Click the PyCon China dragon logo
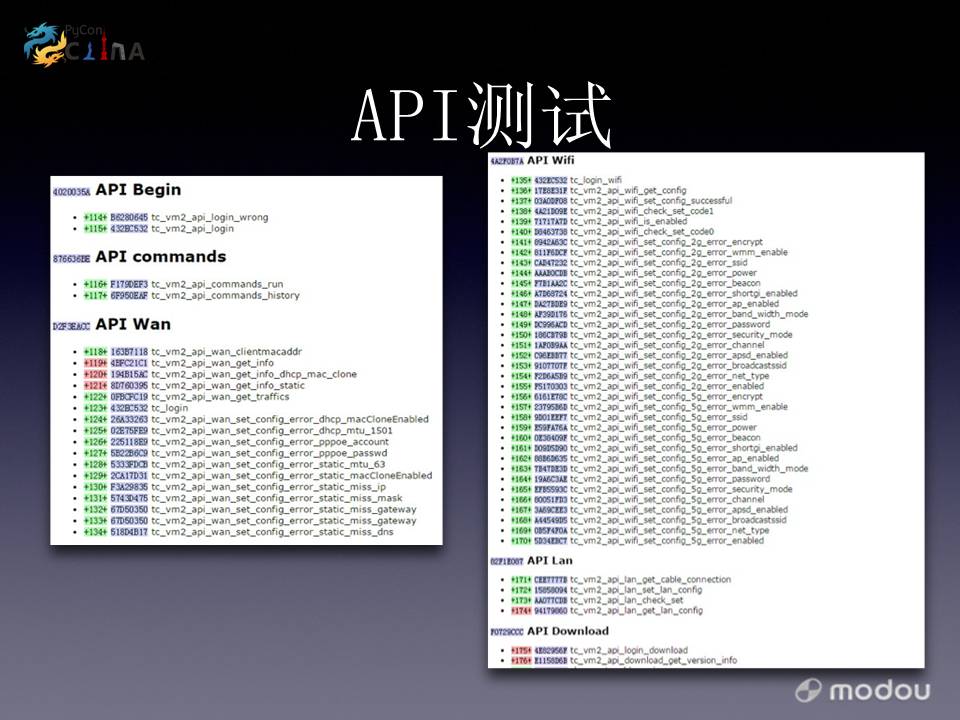Viewport: 960px width, 720px height. click(83, 45)
